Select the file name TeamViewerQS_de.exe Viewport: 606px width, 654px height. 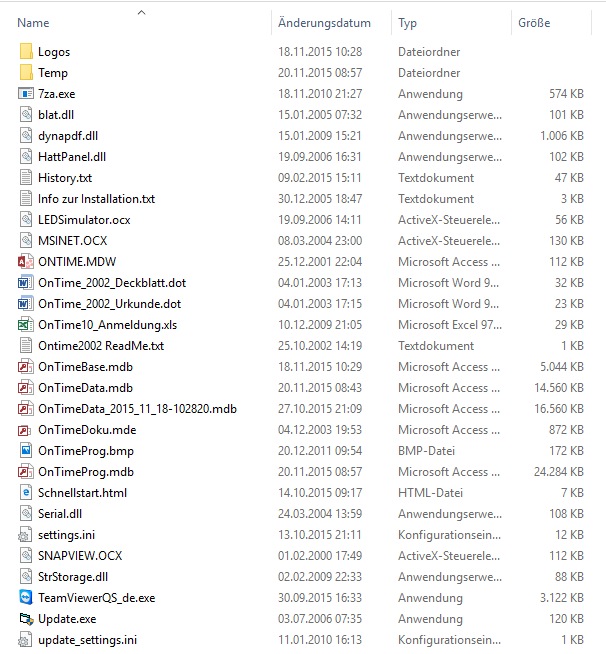[x=96, y=598]
